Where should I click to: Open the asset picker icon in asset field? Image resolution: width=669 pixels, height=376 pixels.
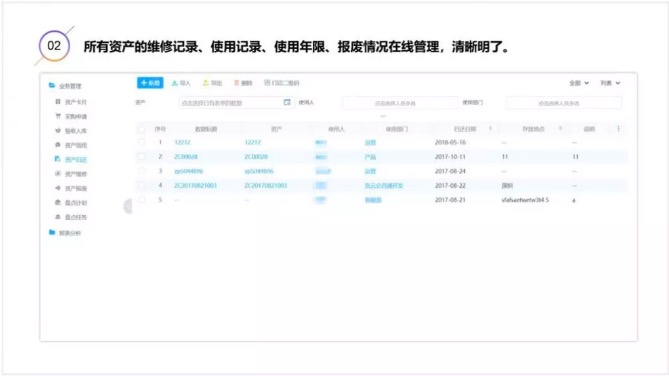click(x=287, y=102)
